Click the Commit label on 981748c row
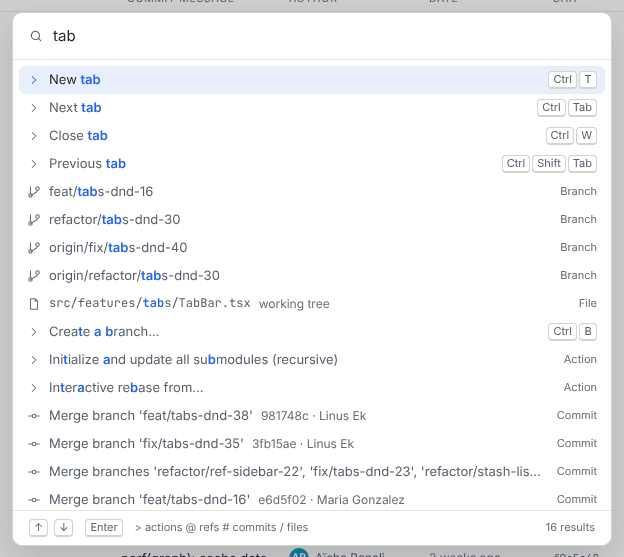 [x=577, y=416]
